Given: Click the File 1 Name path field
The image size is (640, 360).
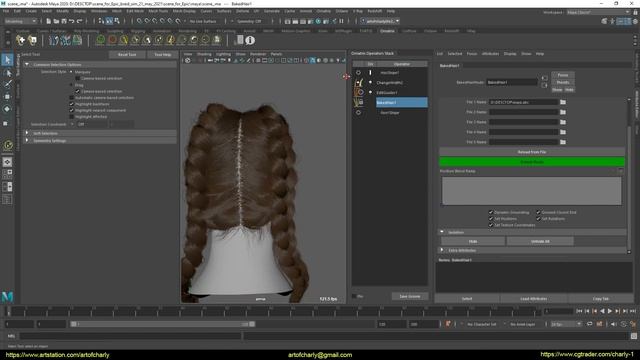Looking at the screenshot, I should pyautogui.click(x=523, y=102).
